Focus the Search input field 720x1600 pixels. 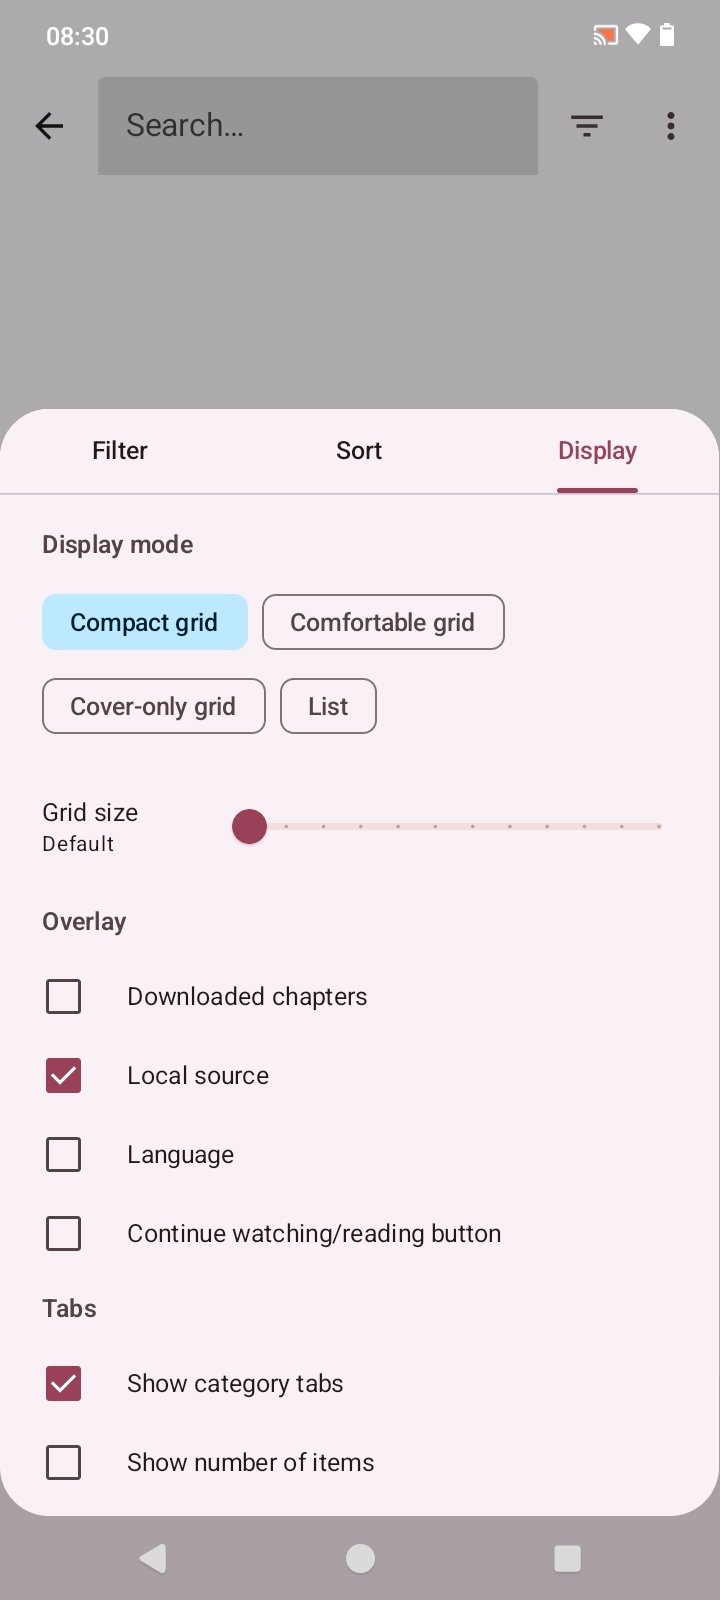318,126
